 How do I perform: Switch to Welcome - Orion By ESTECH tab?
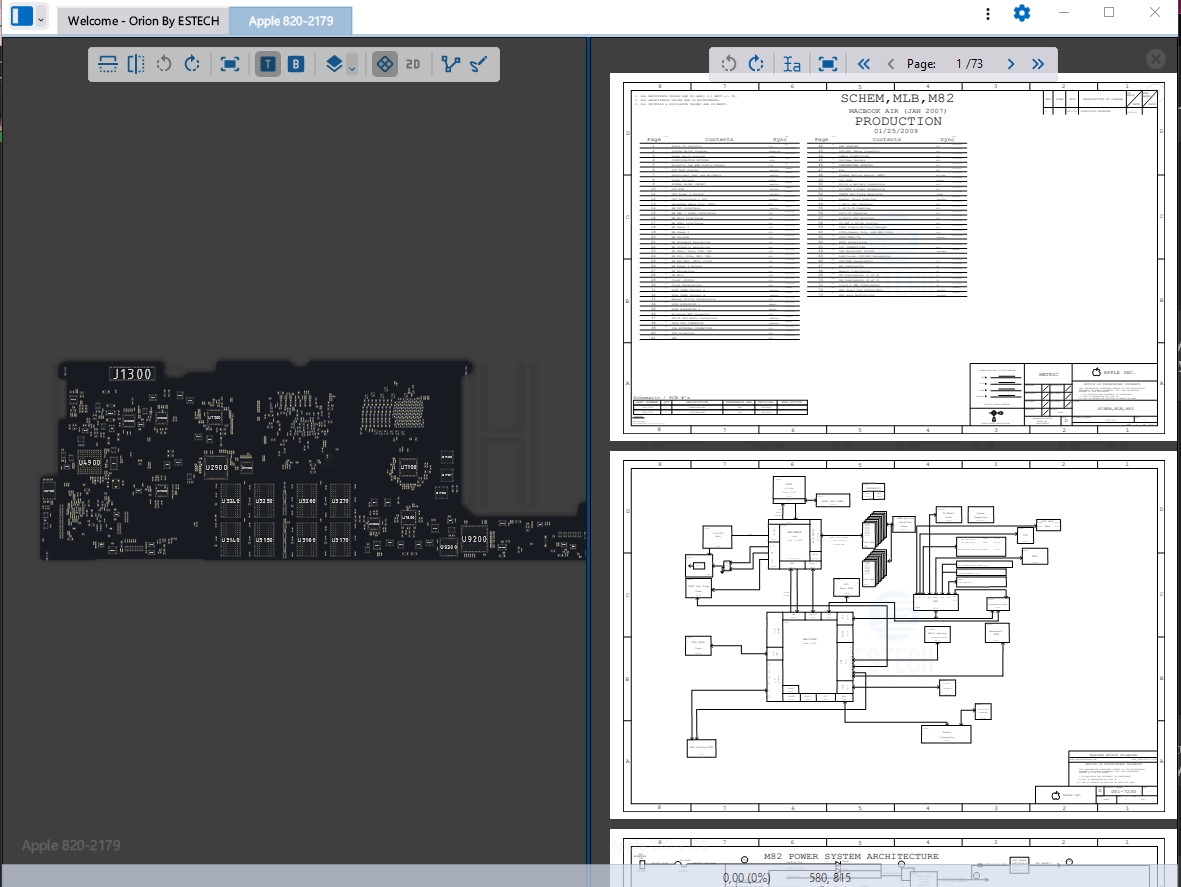tap(143, 21)
